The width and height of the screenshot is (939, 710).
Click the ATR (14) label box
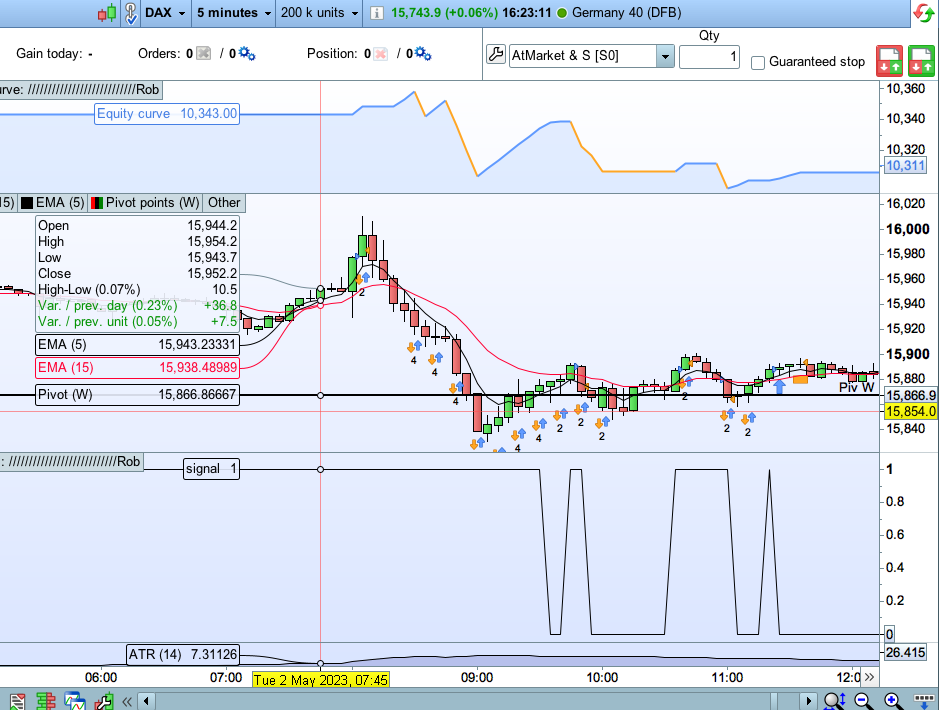click(183, 654)
